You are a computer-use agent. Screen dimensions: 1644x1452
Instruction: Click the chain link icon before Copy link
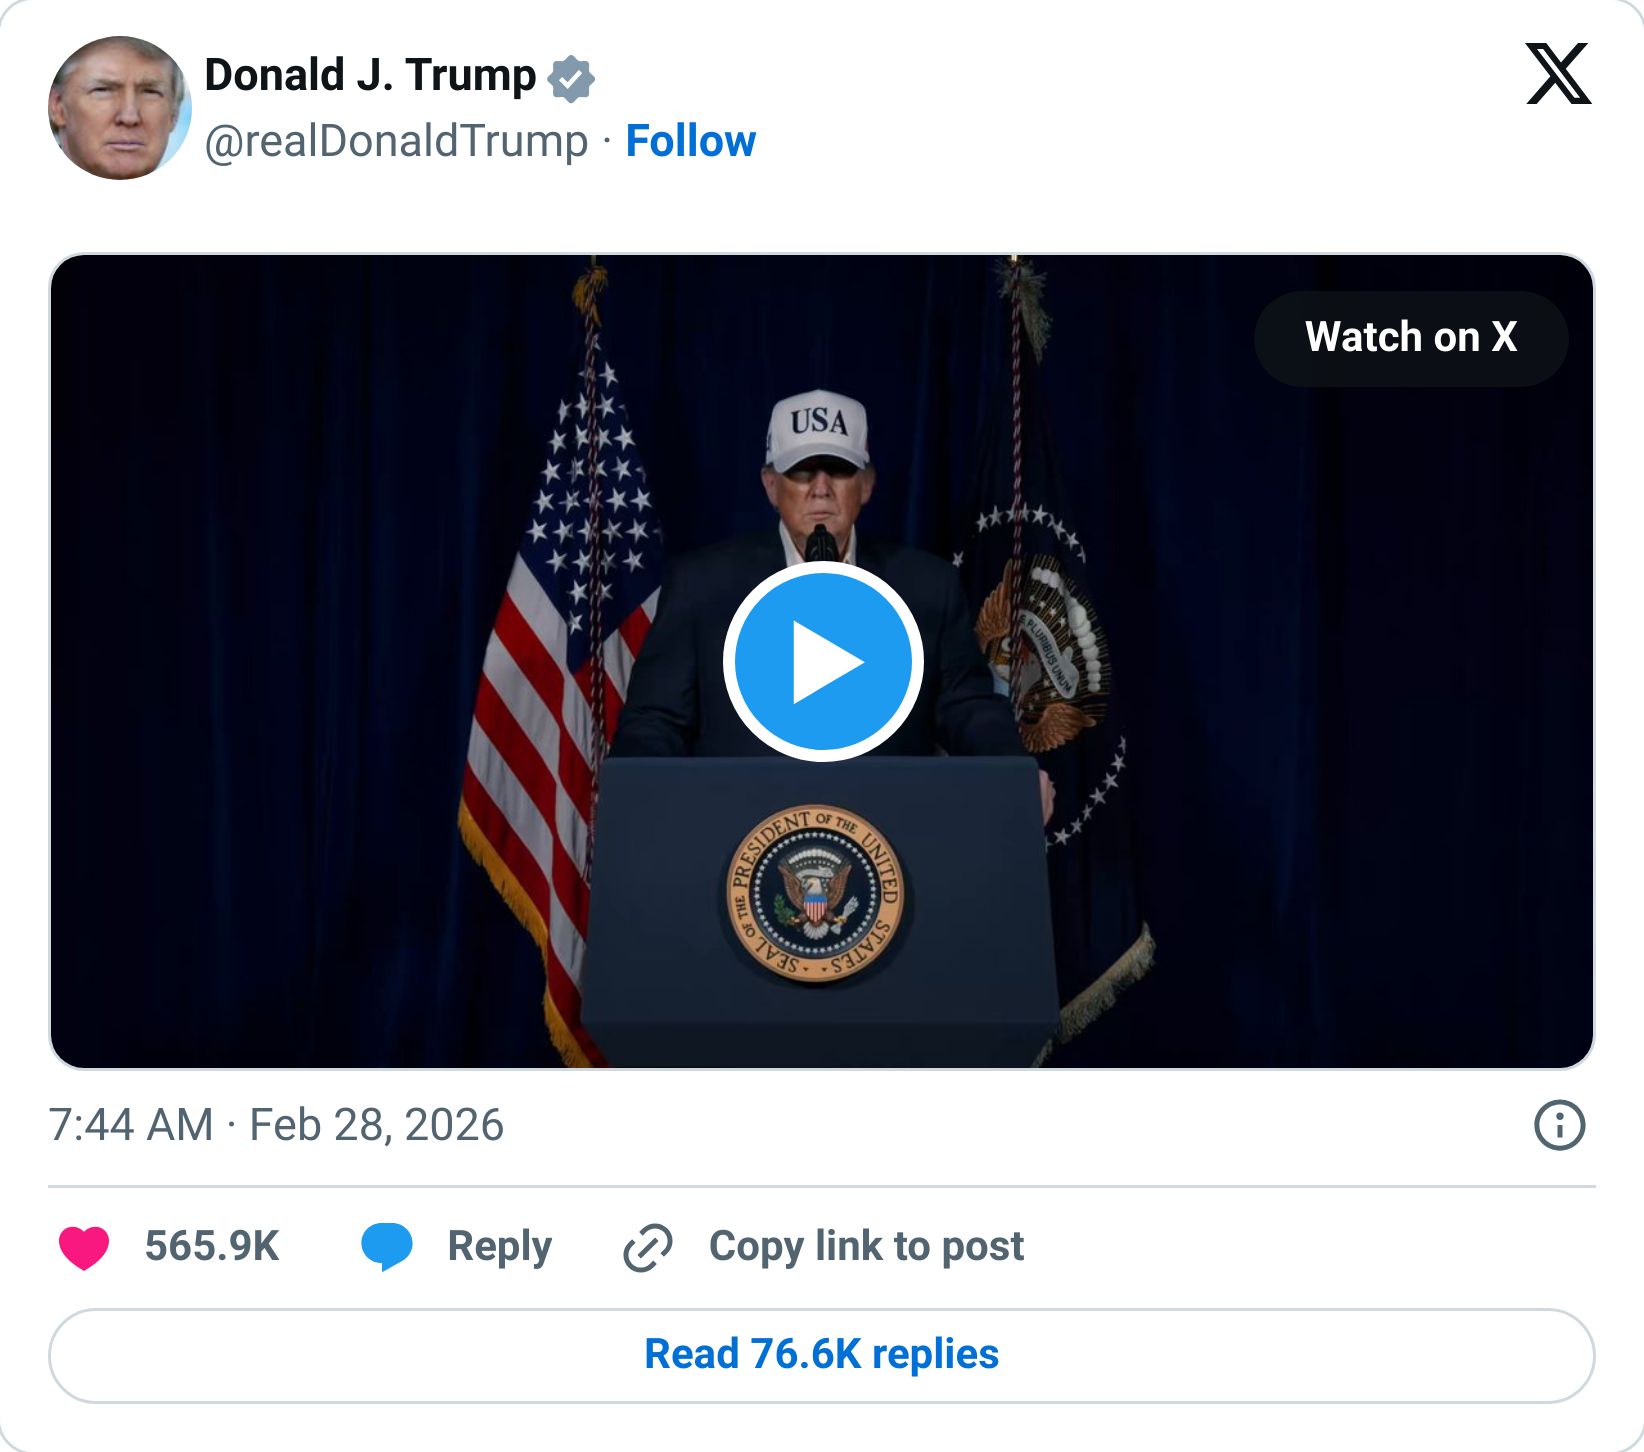(646, 1245)
